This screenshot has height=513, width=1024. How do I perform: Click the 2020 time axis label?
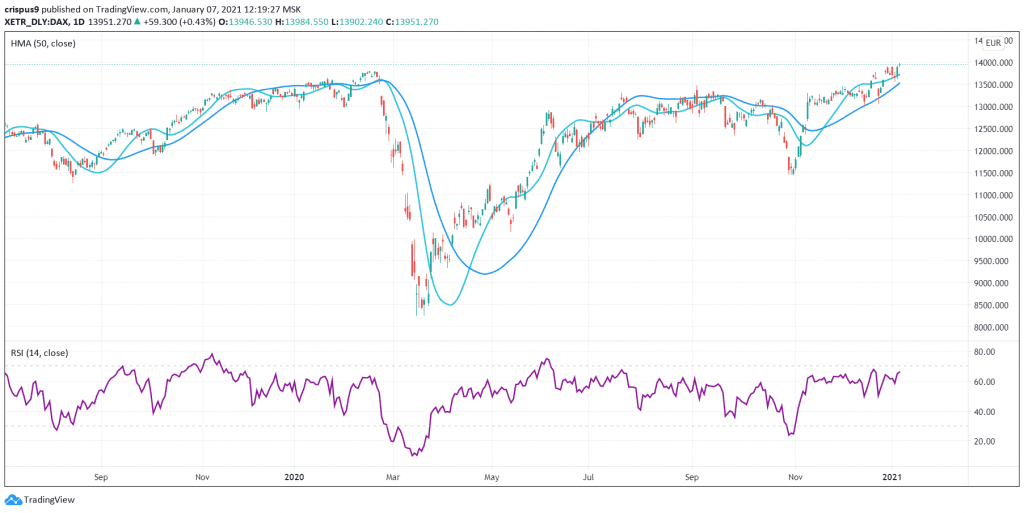[296, 477]
